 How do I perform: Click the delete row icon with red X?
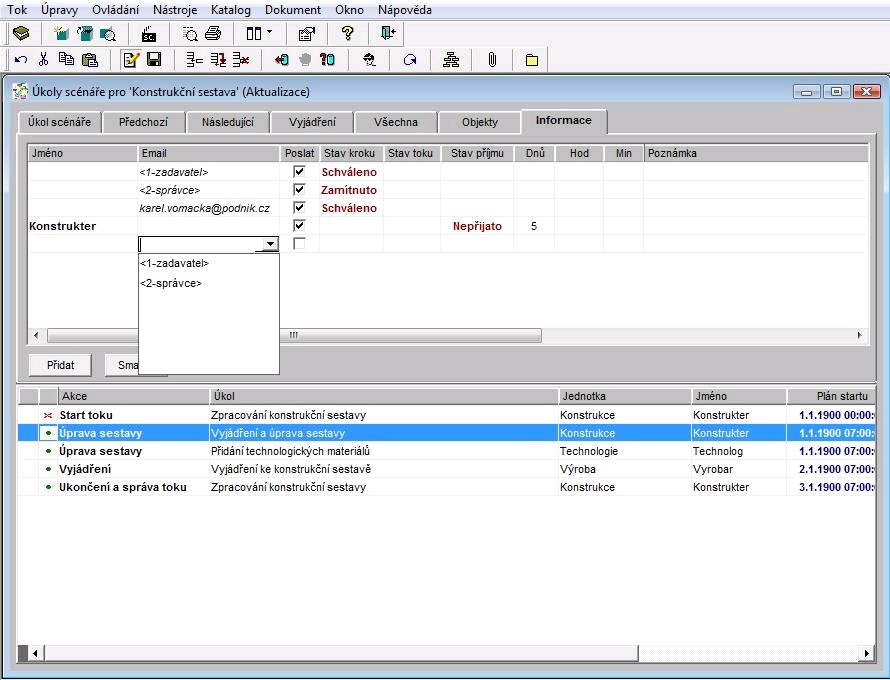241,60
